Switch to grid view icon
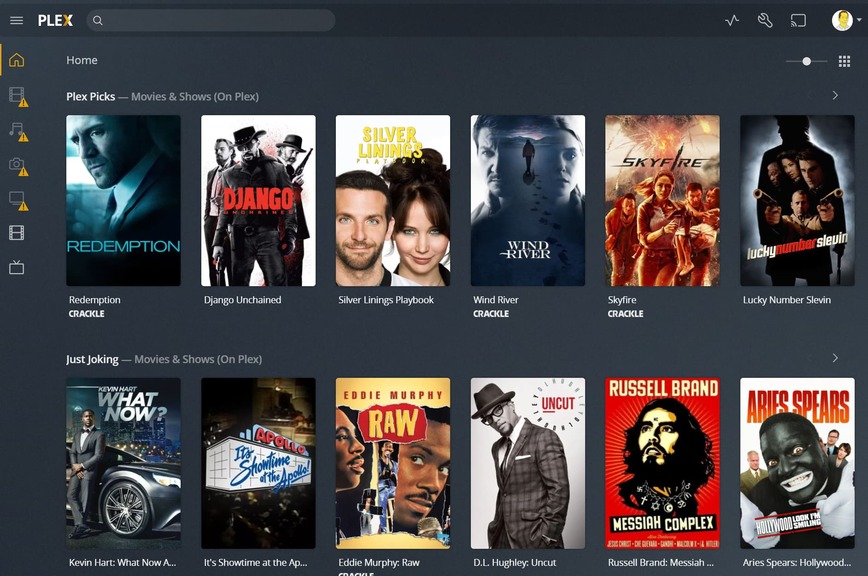The width and height of the screenshot is (868, 576). click(844, 61)
